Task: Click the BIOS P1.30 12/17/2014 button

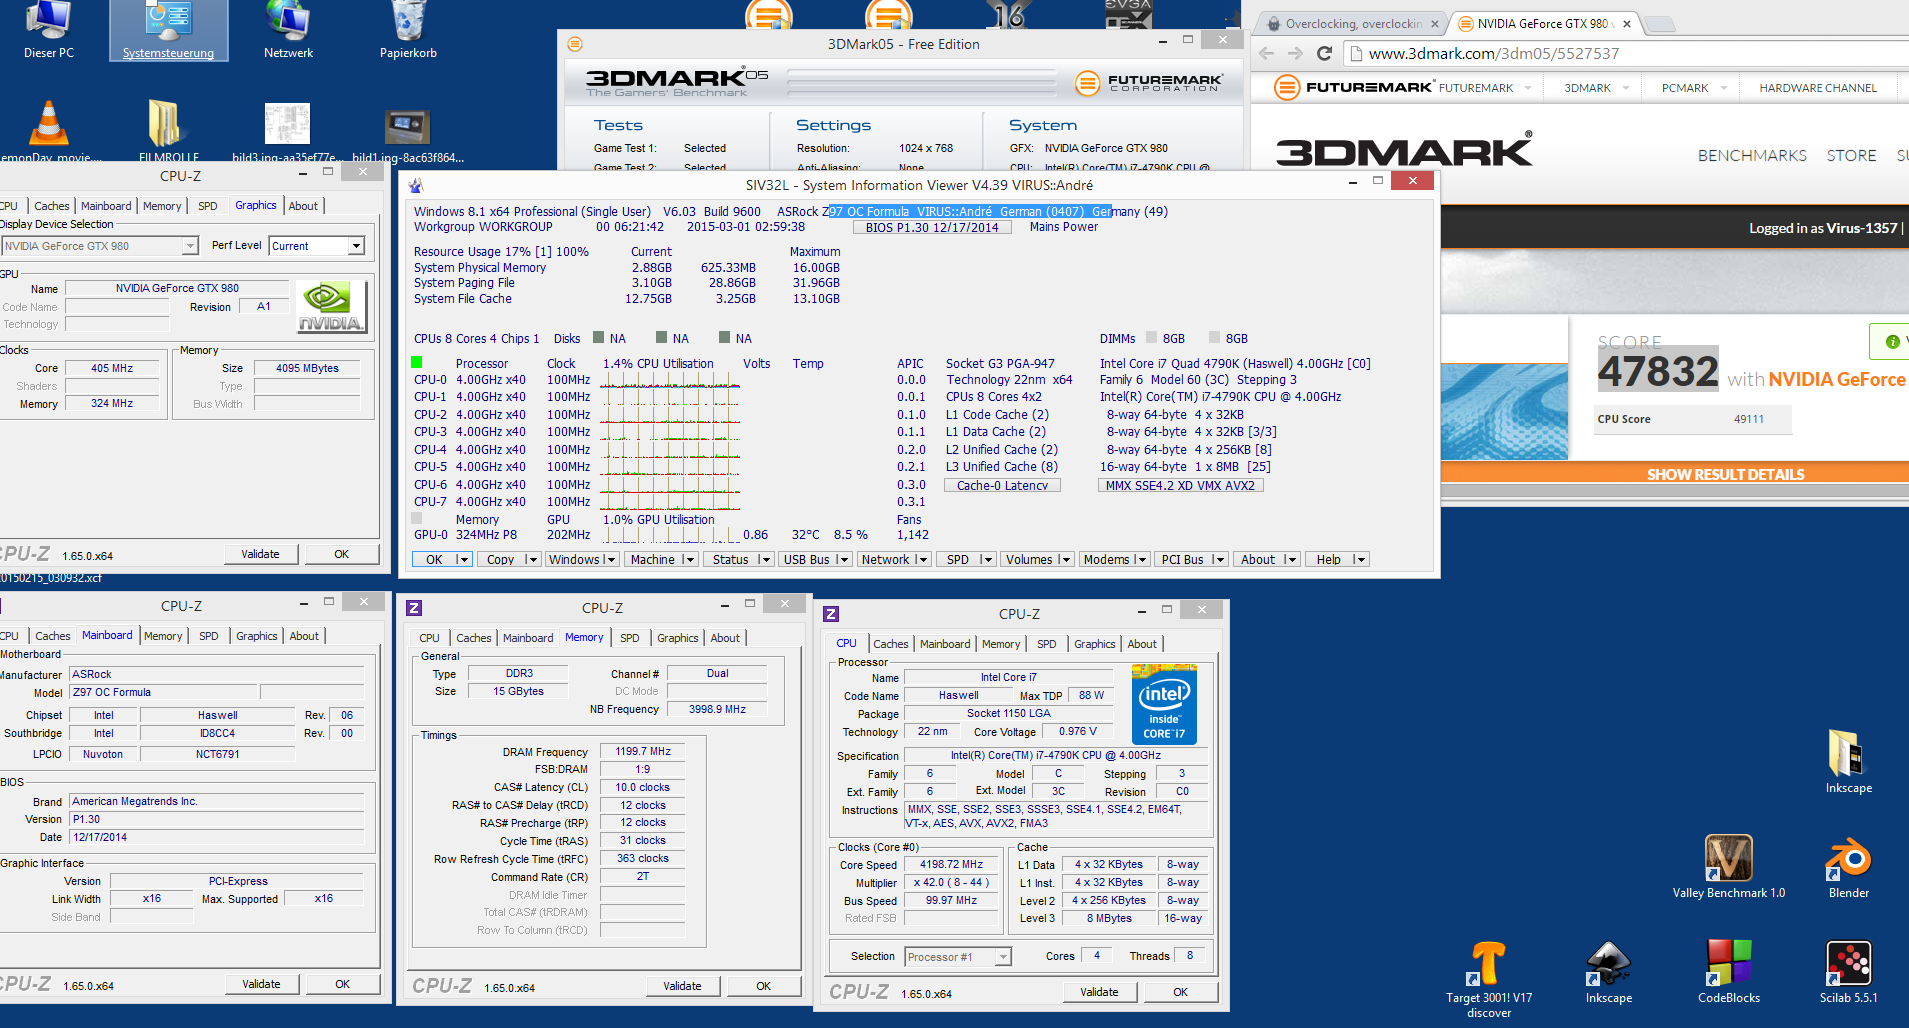Action: pos(932,227)
